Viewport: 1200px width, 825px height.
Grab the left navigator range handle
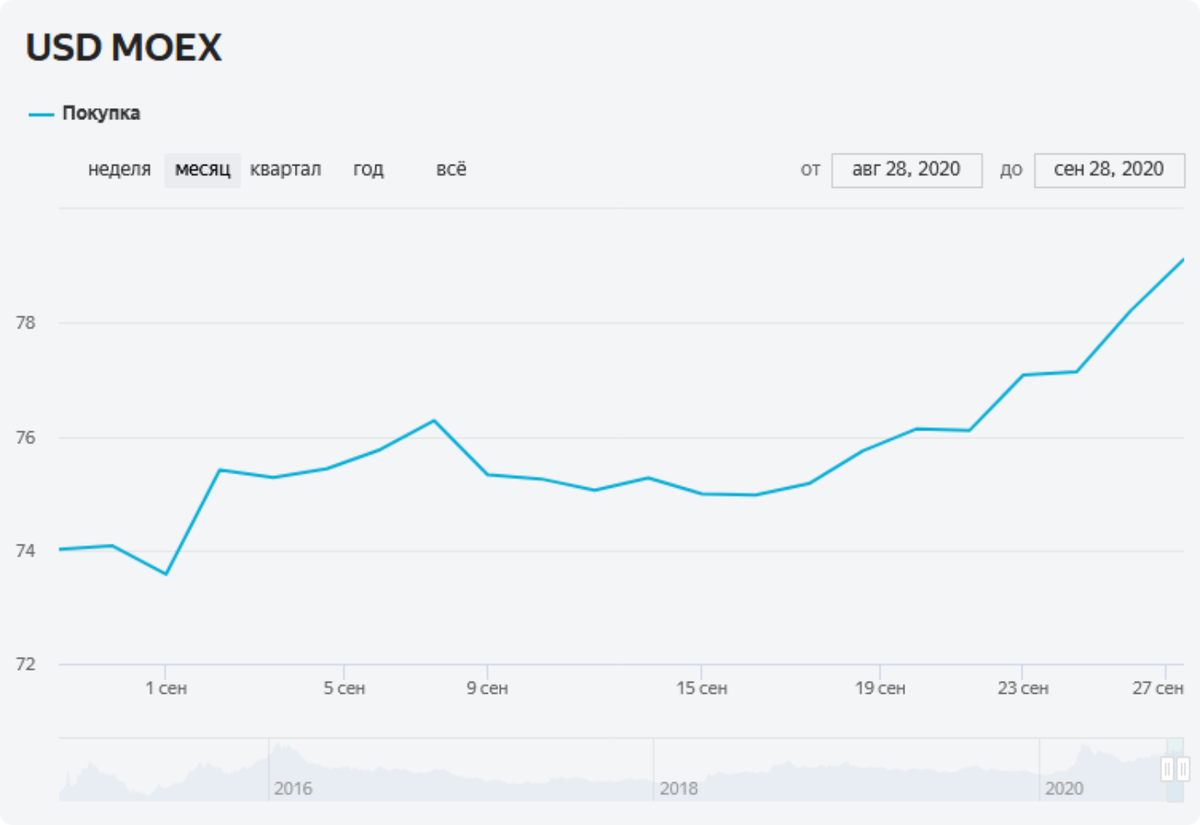(1167, 769)
